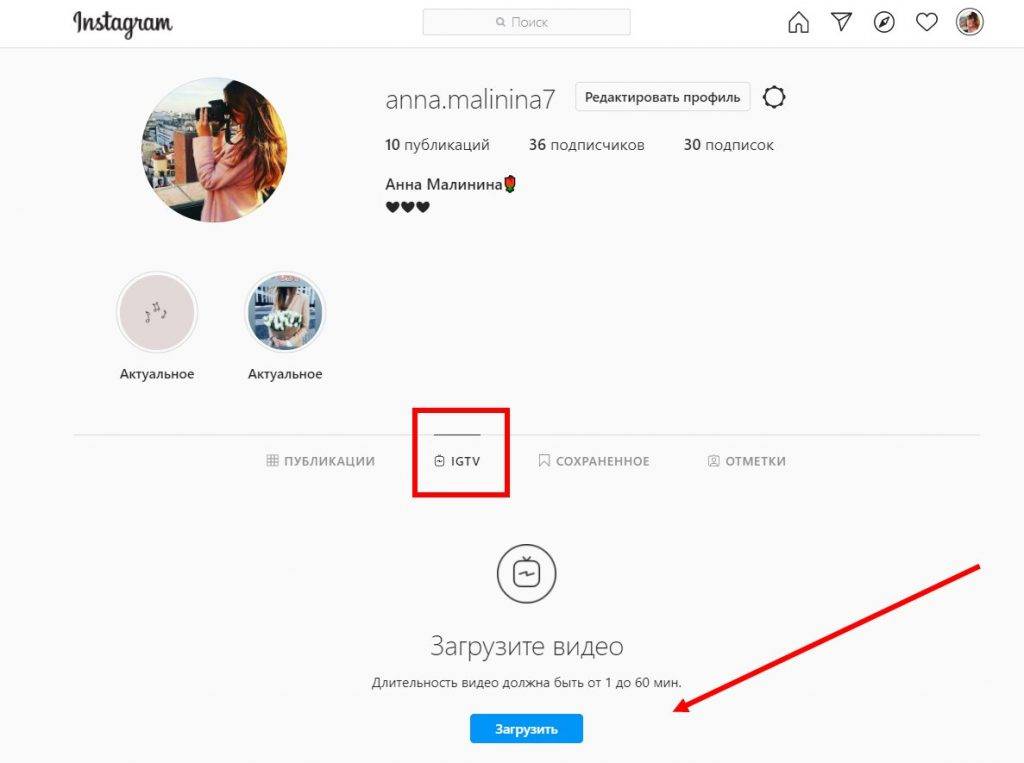The height and width of the screenshot is (763, 1024).
Task: Click the bookmark icon beside СОХРАНЕННОЕ
Action: coord(544,461)
